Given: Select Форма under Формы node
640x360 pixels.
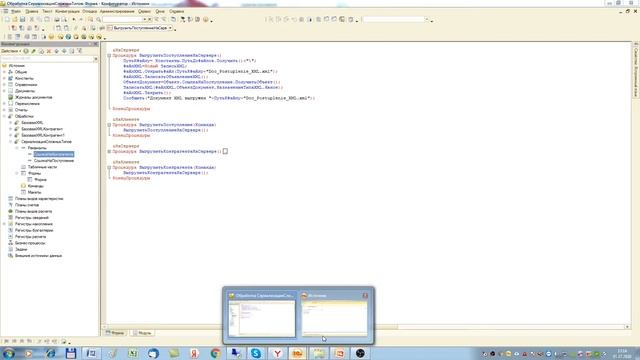Looking at the screenshot, I should (40, 180).
